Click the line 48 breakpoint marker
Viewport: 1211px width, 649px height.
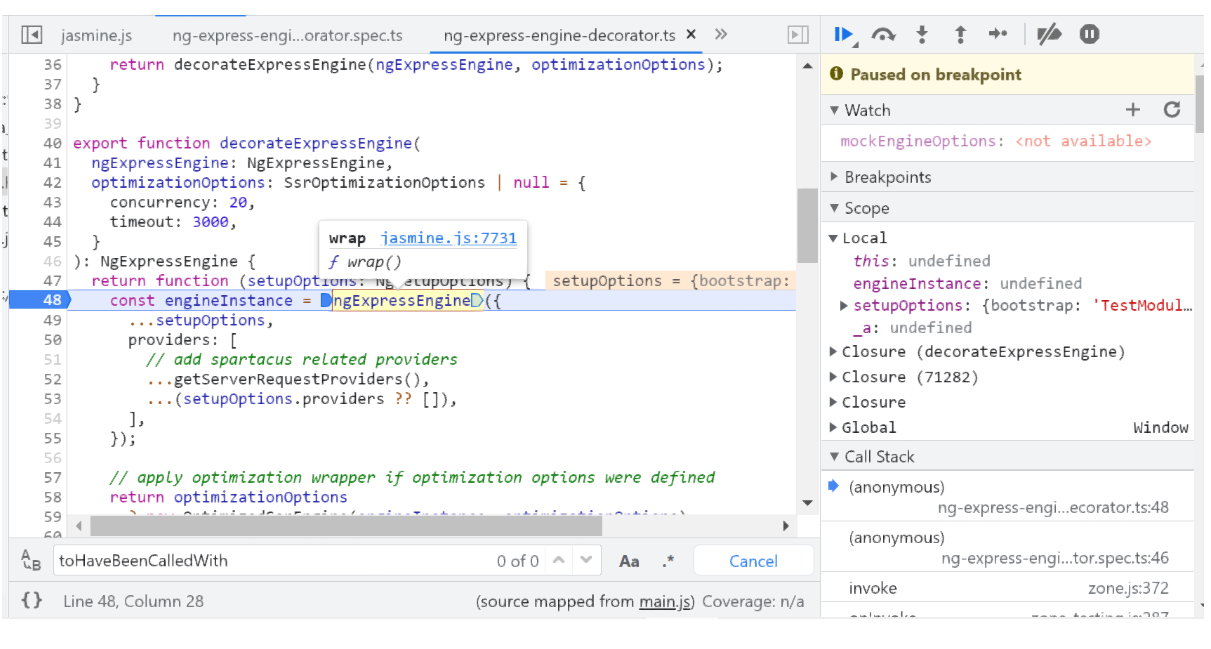41,300
